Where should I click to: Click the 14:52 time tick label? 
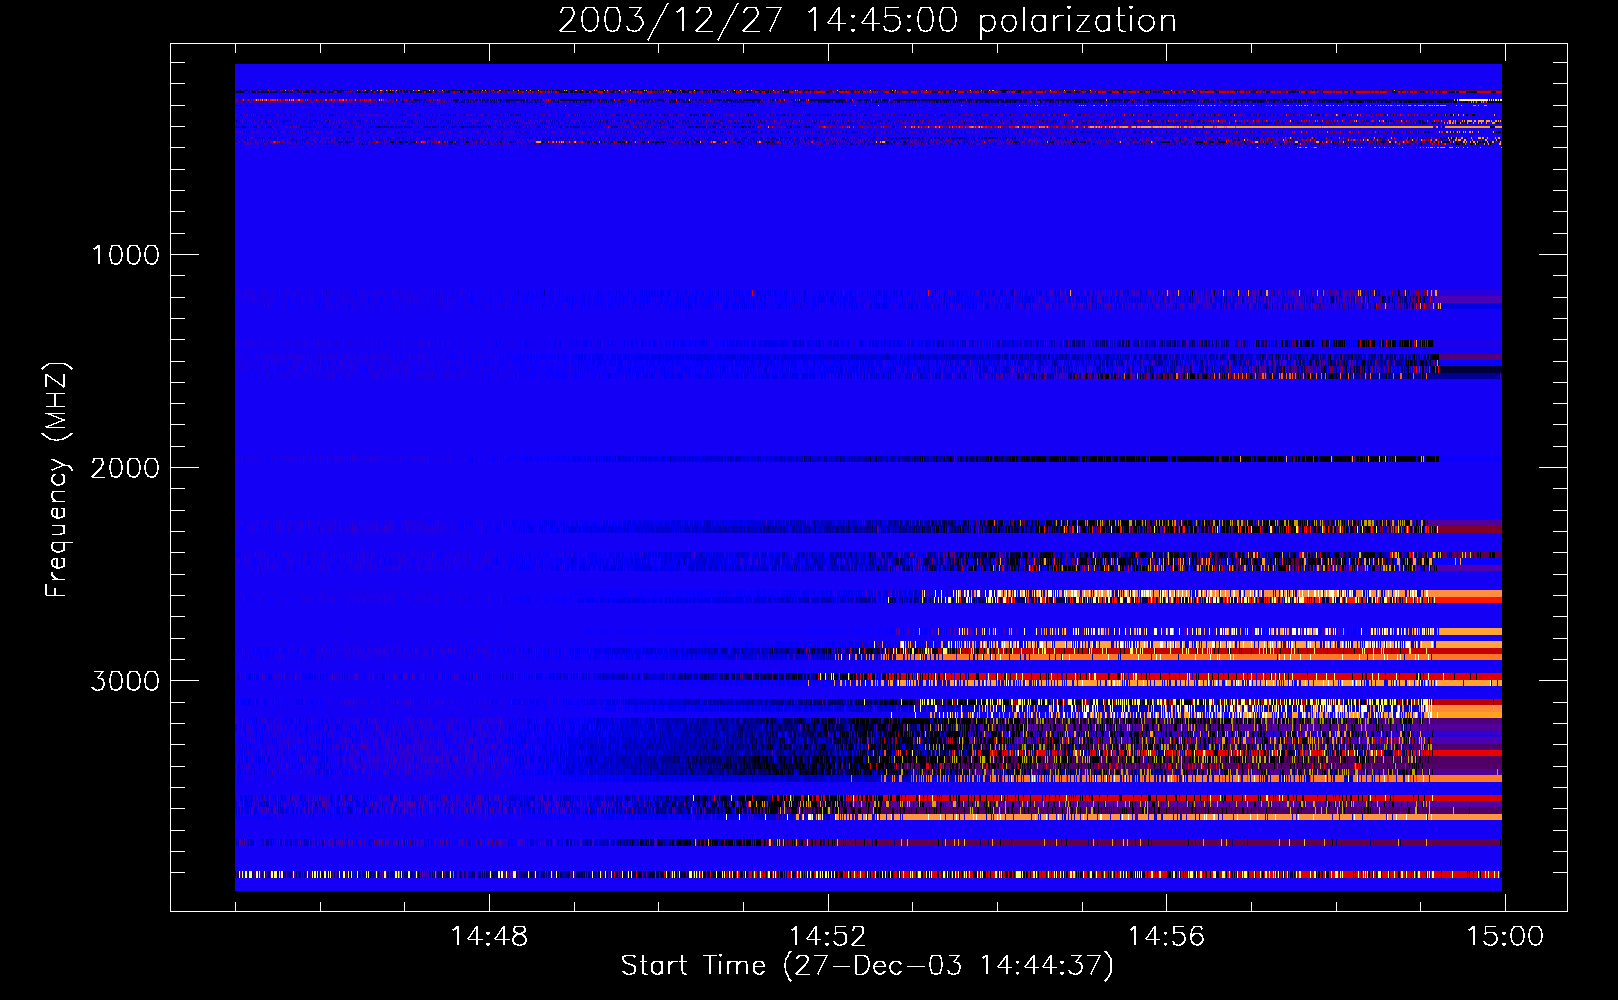[827, 937]
